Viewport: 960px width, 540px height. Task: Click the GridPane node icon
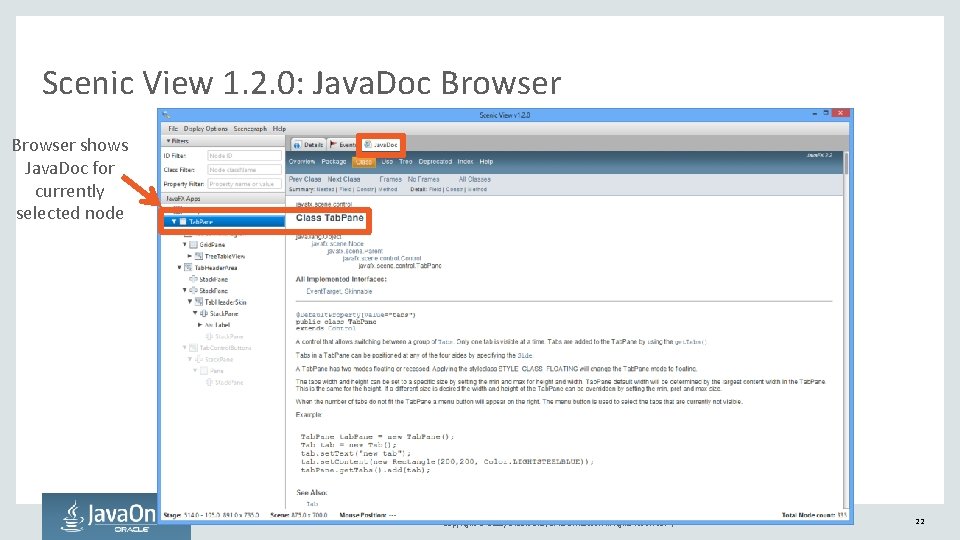point(193,244)
